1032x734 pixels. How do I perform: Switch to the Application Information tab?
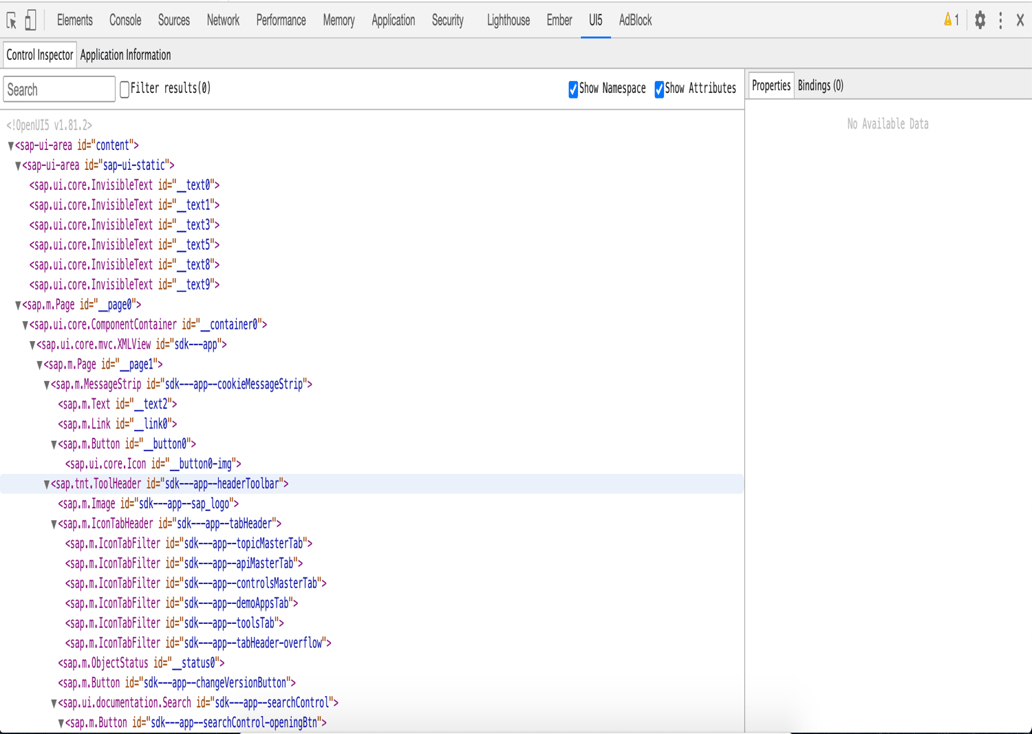click(125, 55)
